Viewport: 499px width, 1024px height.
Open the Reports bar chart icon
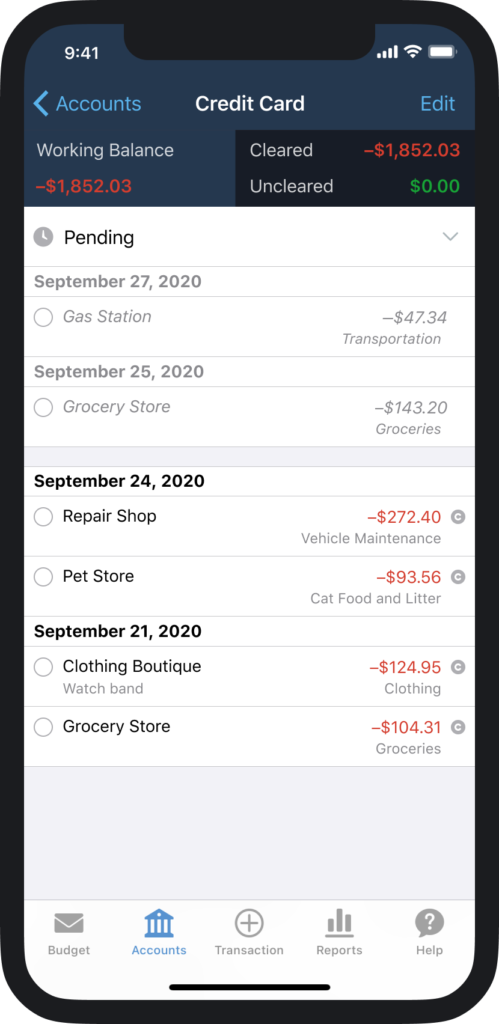coord(339,923)
